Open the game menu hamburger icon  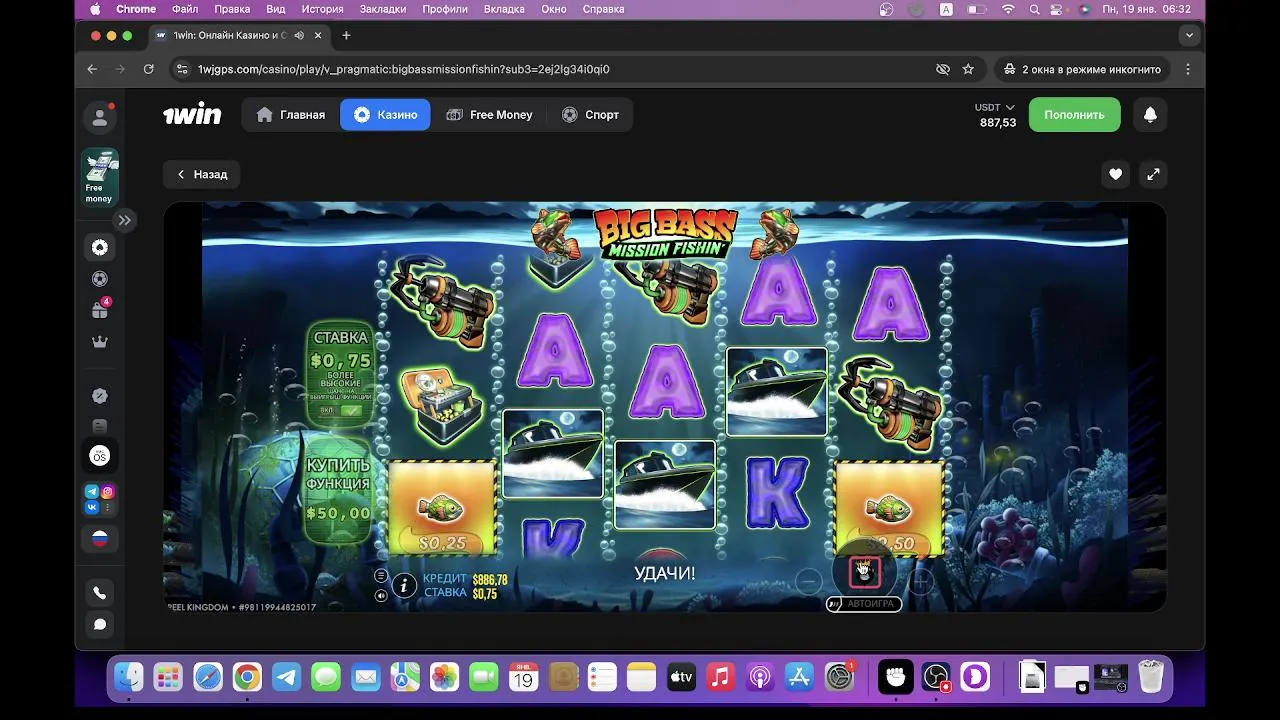click(381, 576)
